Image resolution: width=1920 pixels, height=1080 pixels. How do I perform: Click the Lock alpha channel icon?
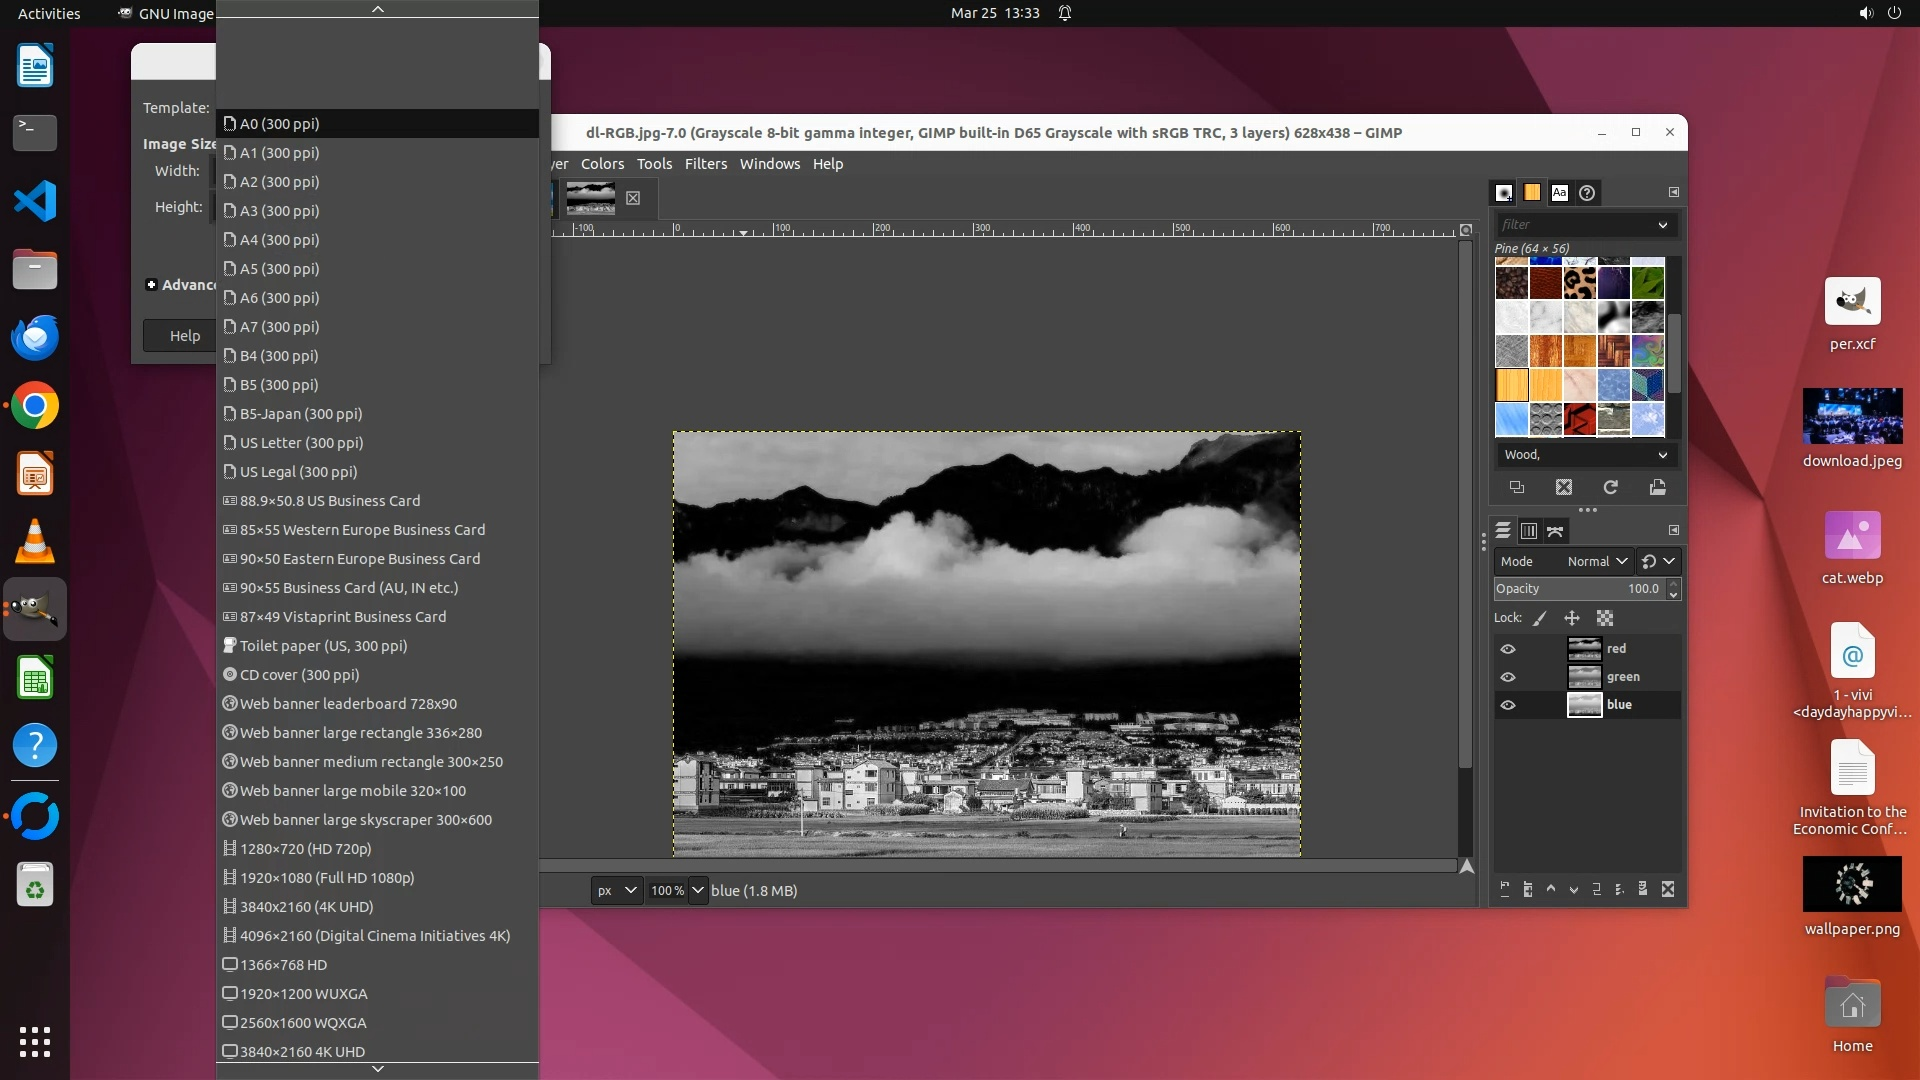[1605, 618]
